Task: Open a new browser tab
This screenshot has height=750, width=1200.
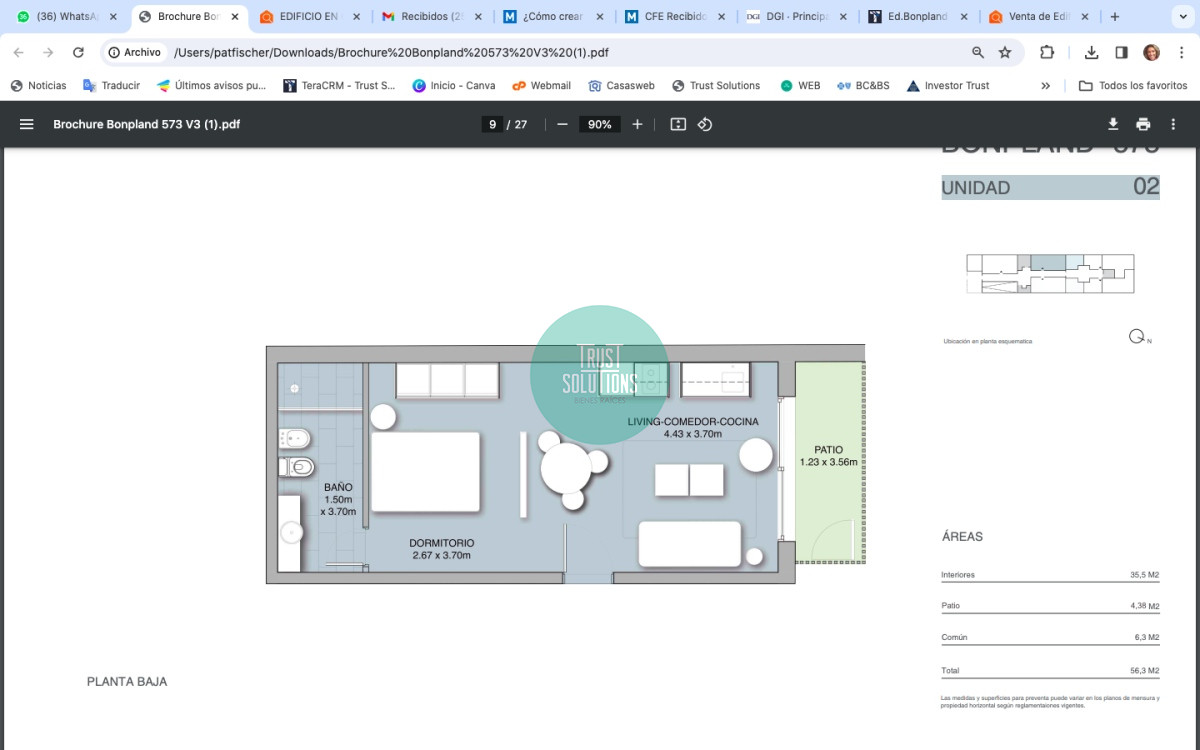Action: (x=1115, y=17)
